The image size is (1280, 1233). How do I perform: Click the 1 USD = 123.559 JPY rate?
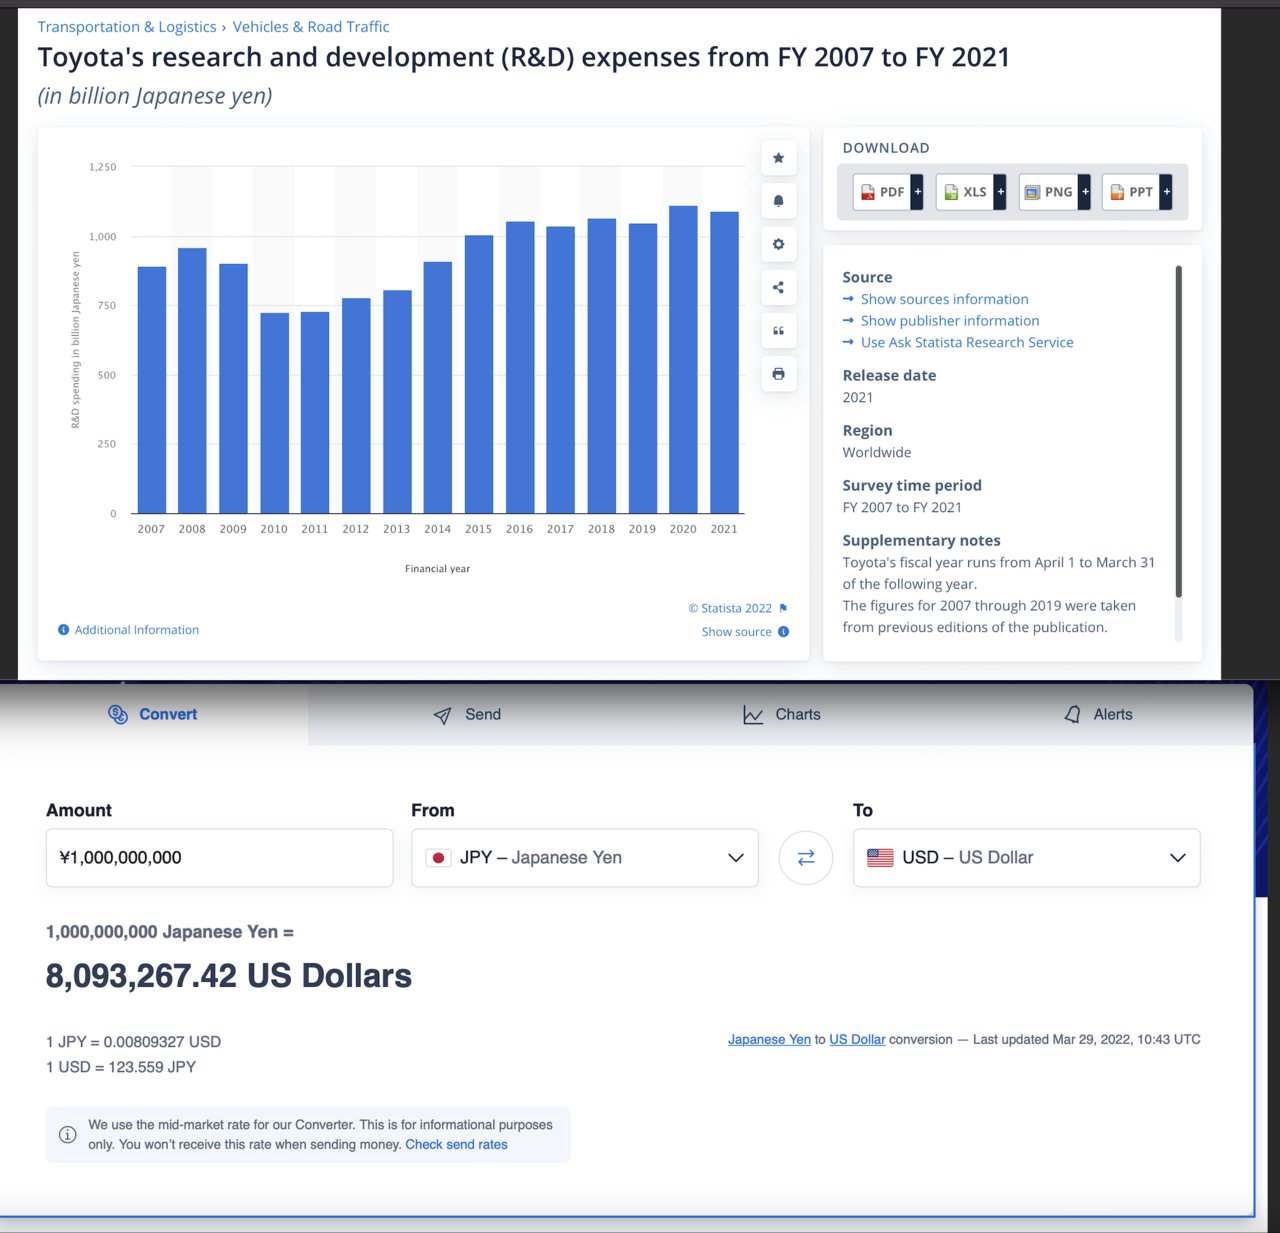pyautogui.click(x=121, y=1067)
